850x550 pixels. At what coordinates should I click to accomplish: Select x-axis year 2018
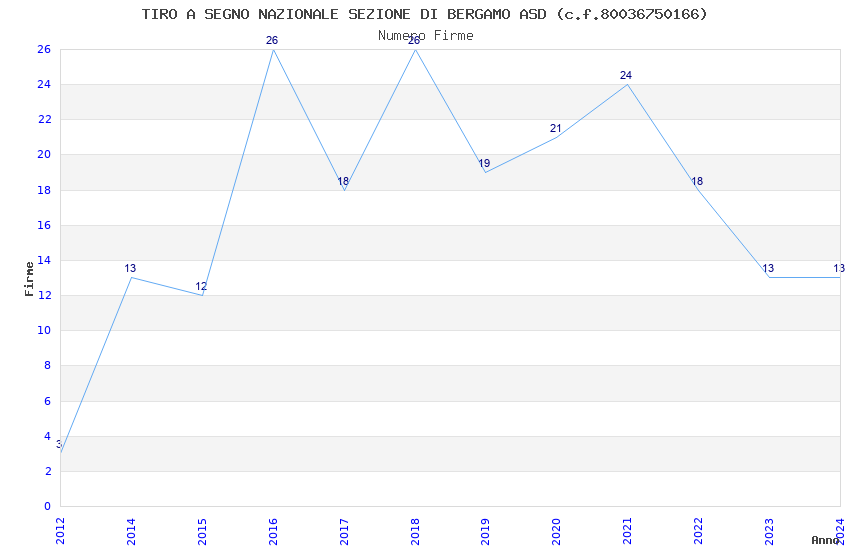pyautogui.click(x=415, y=531)
